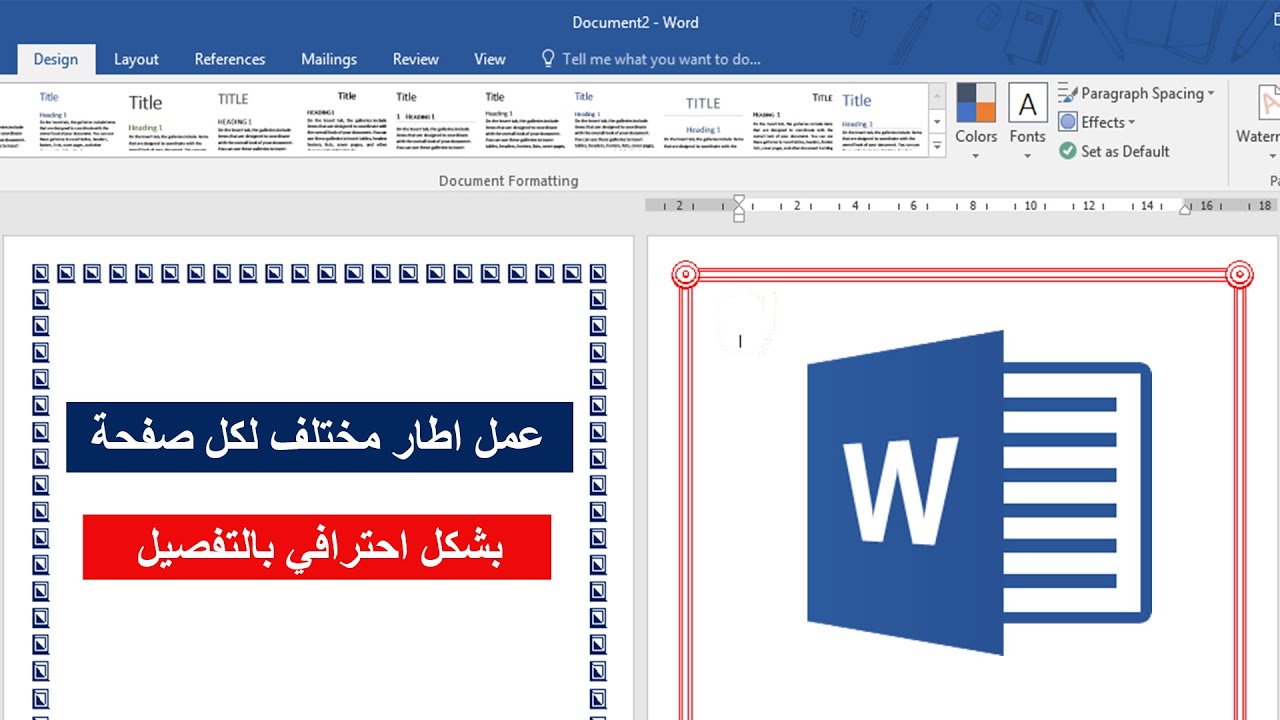
Task: Click the Word logo image on right page
Action: coord(979,492)
